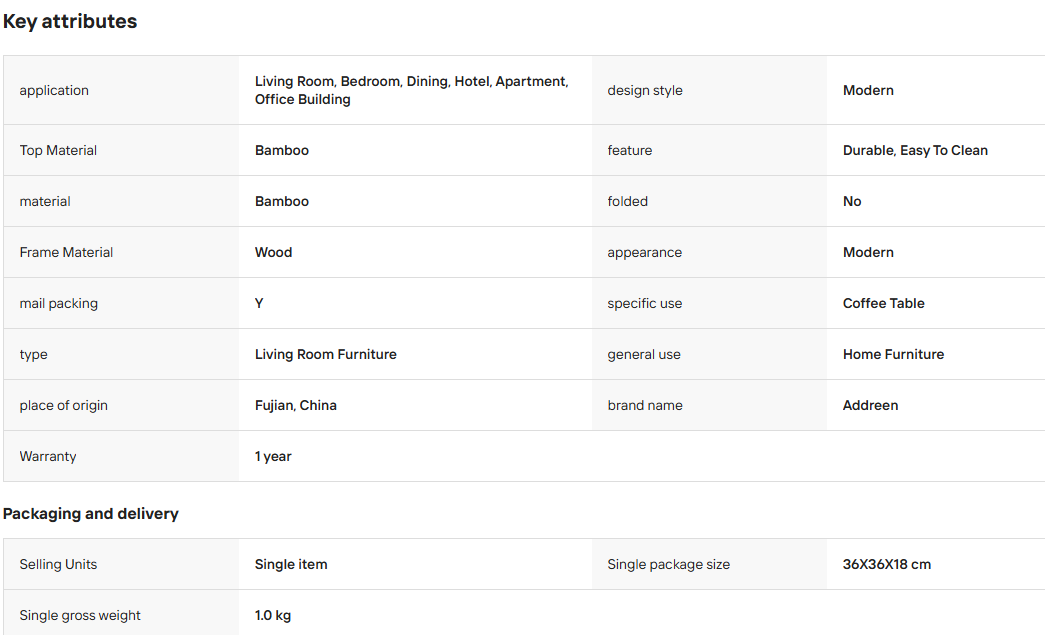Click the brand name Addreen
Viewport: 1045px width, 635px height.
(870, 405)
